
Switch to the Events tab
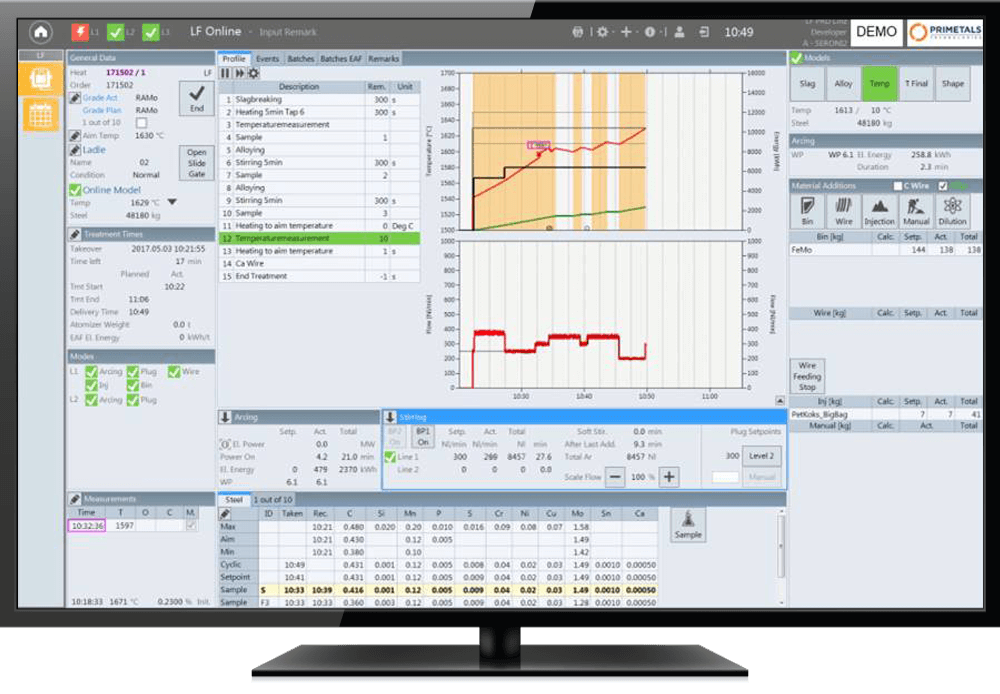pos(267,59)
